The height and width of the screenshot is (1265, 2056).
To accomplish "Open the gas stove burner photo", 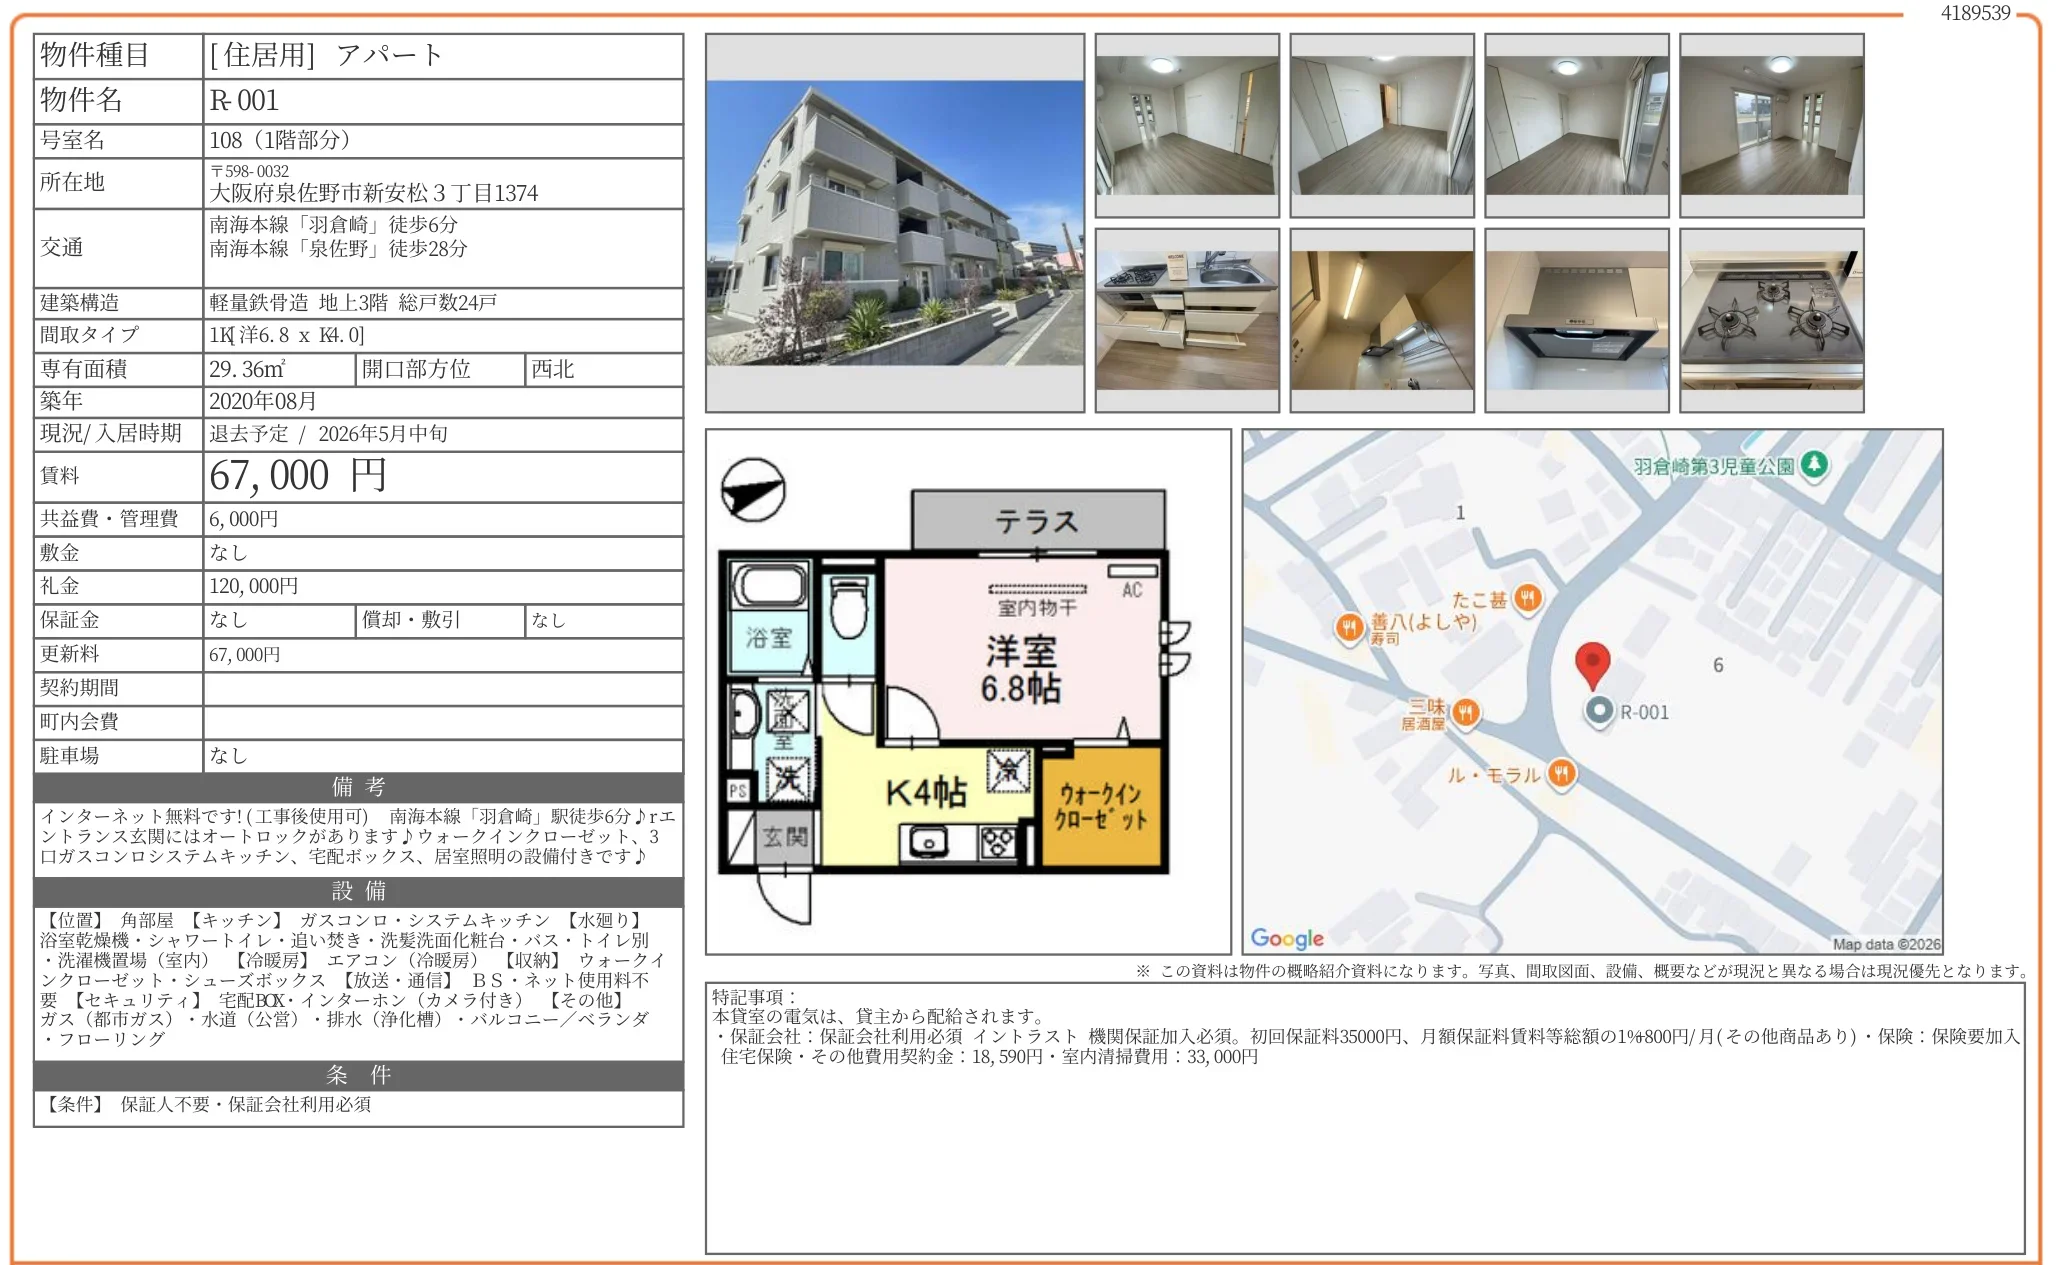I will coord(1771,320).
